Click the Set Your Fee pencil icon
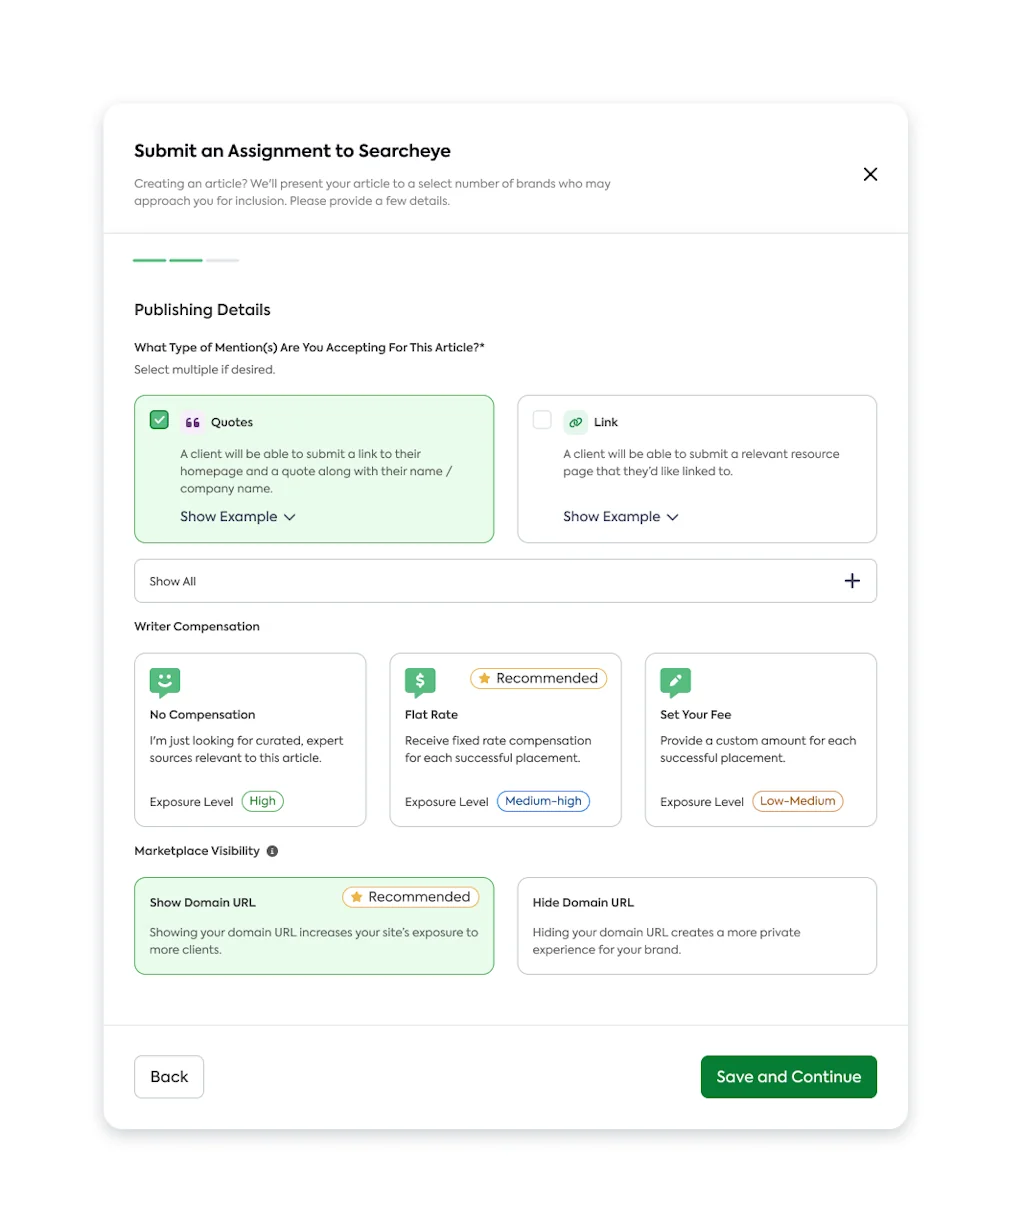Screen dimensions: 1024x1226 click(675, 682)
